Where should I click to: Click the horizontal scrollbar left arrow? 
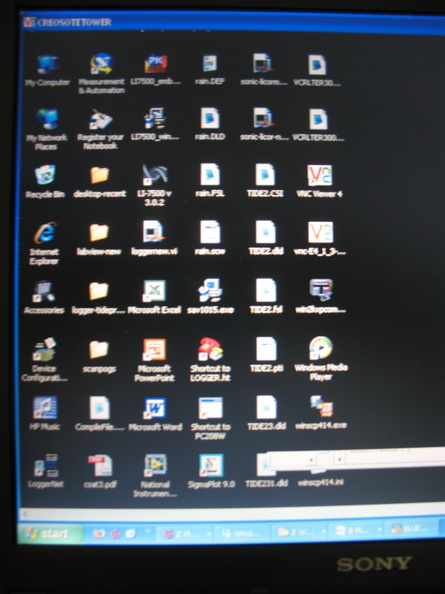tap(25, 514)
